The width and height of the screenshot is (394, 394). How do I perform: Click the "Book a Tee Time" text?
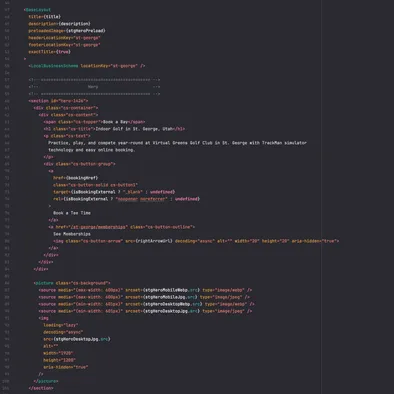click(72, 213)
